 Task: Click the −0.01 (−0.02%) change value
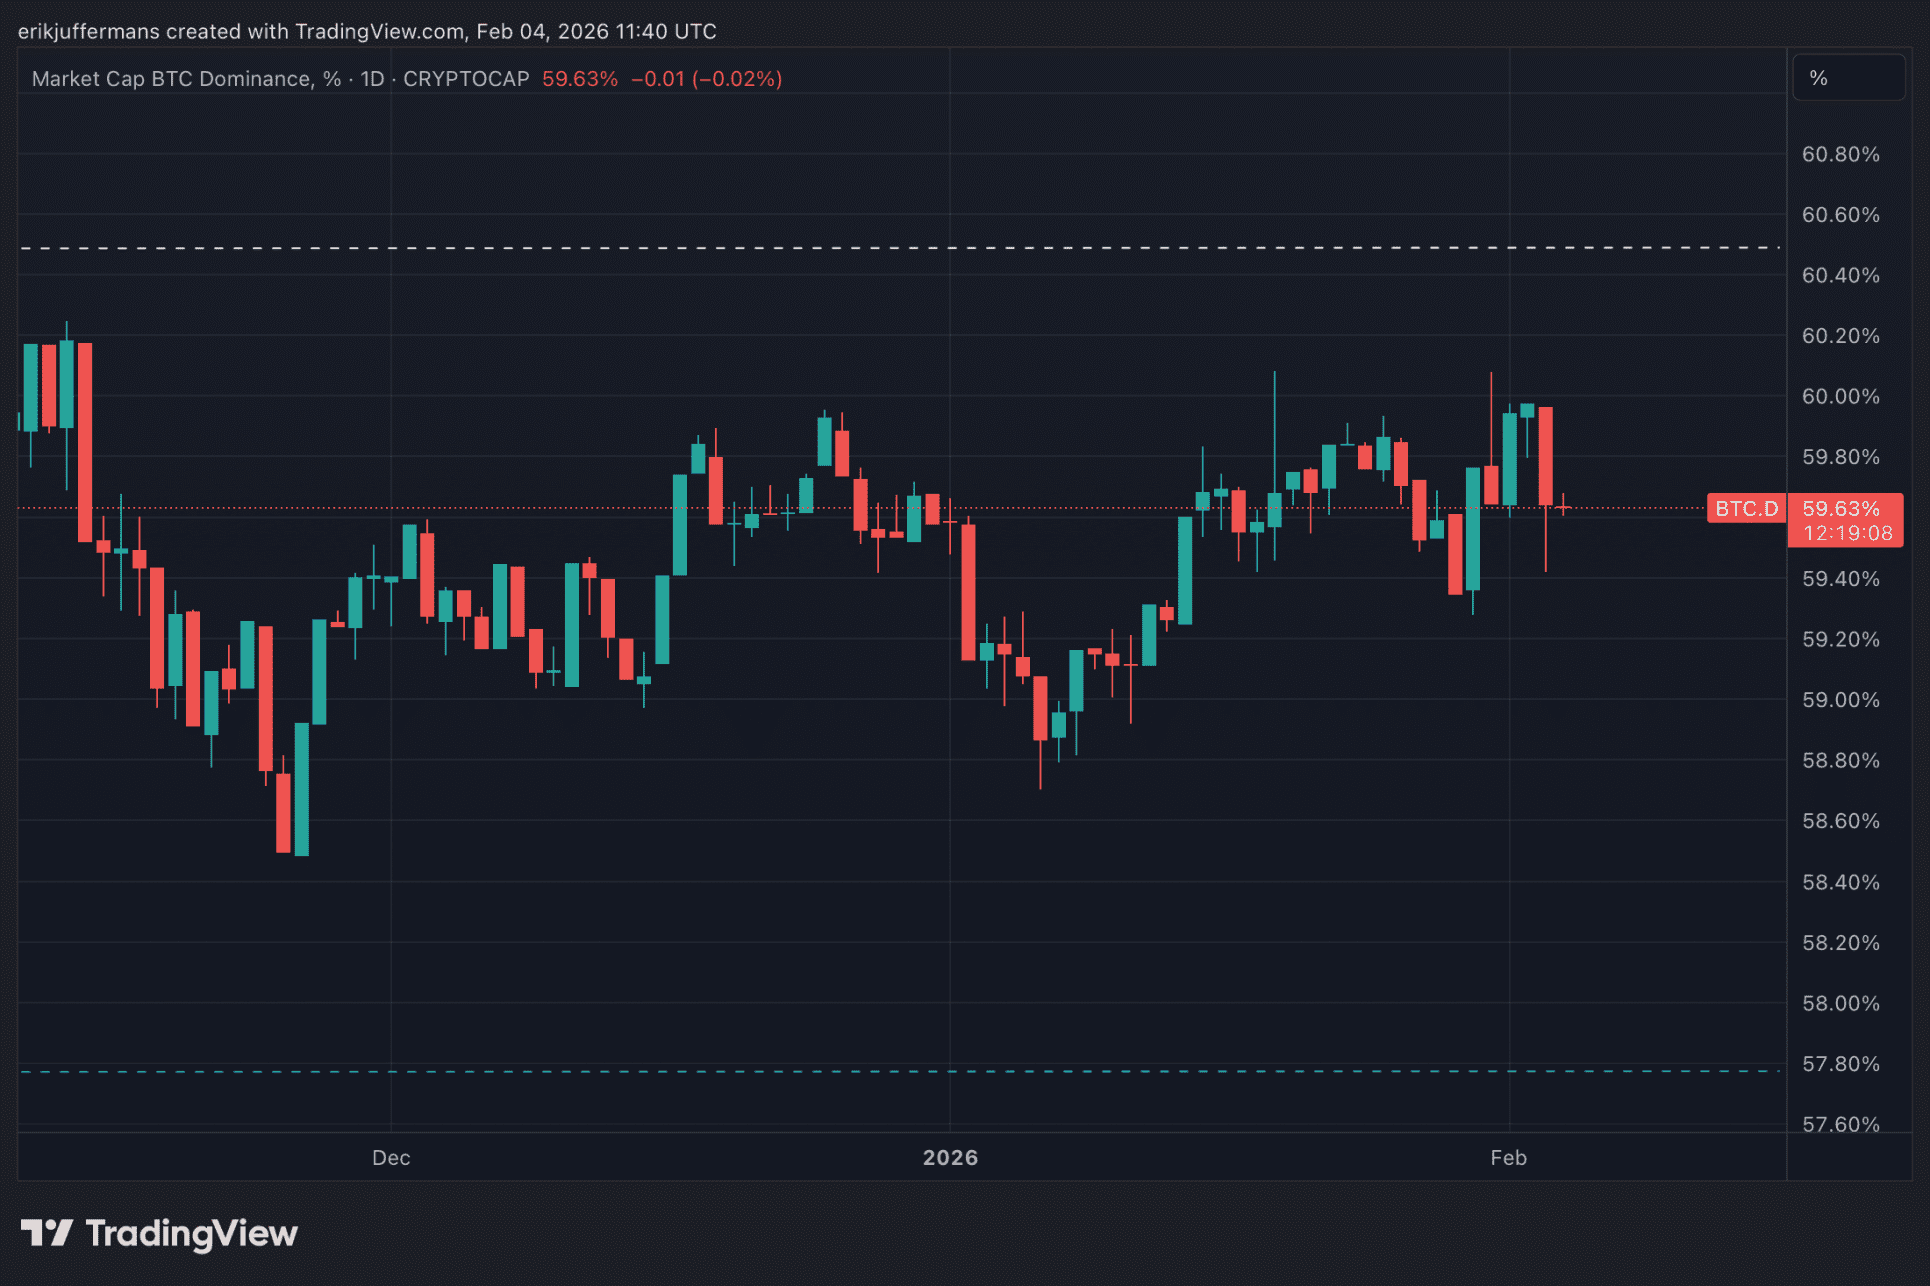(x=706, y=79)
